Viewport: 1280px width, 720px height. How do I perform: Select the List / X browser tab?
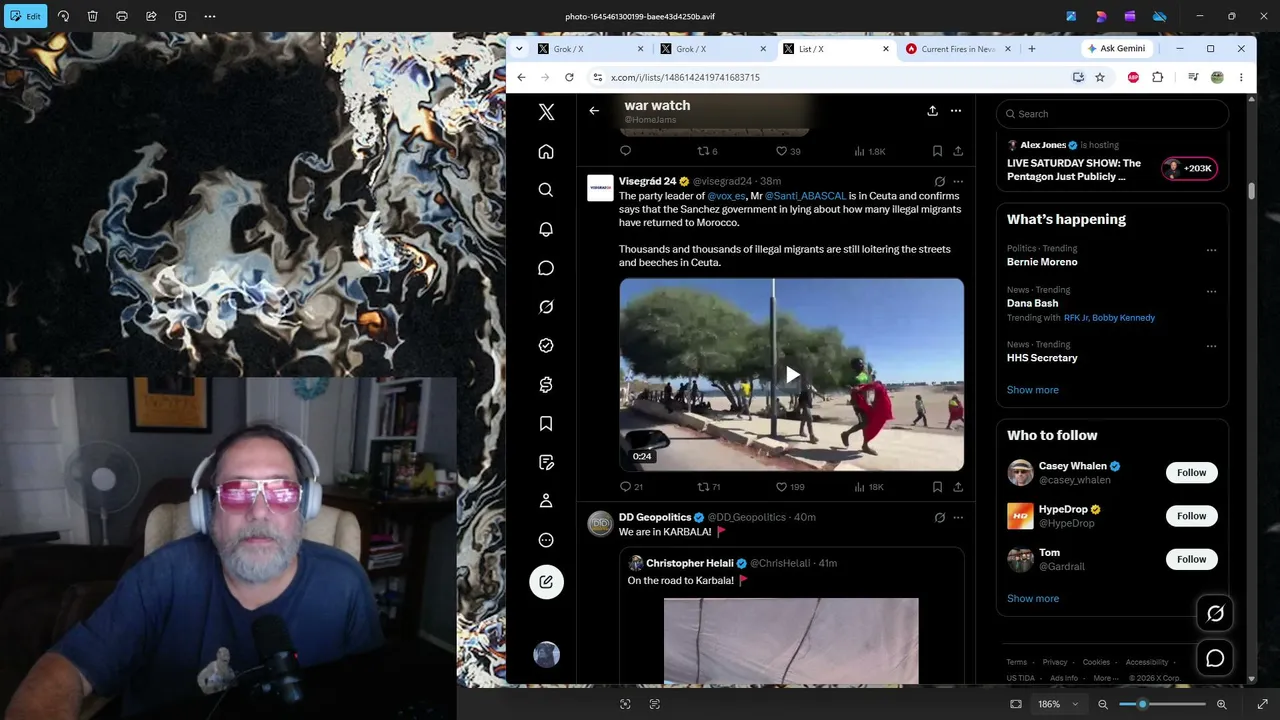836,49
